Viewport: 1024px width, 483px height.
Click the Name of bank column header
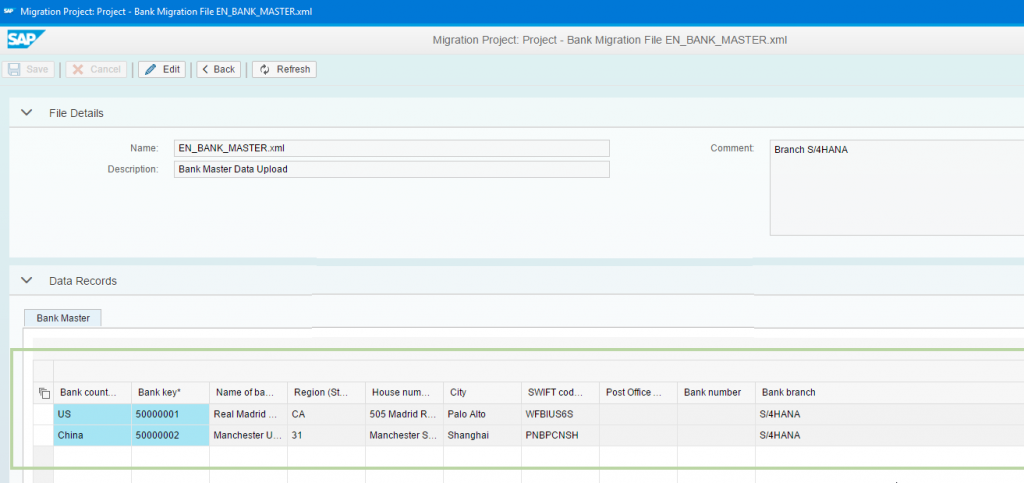click(248, 392)
